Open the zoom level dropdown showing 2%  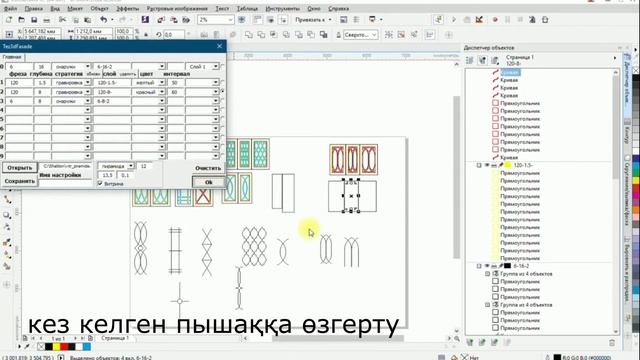tap(231, 20)
